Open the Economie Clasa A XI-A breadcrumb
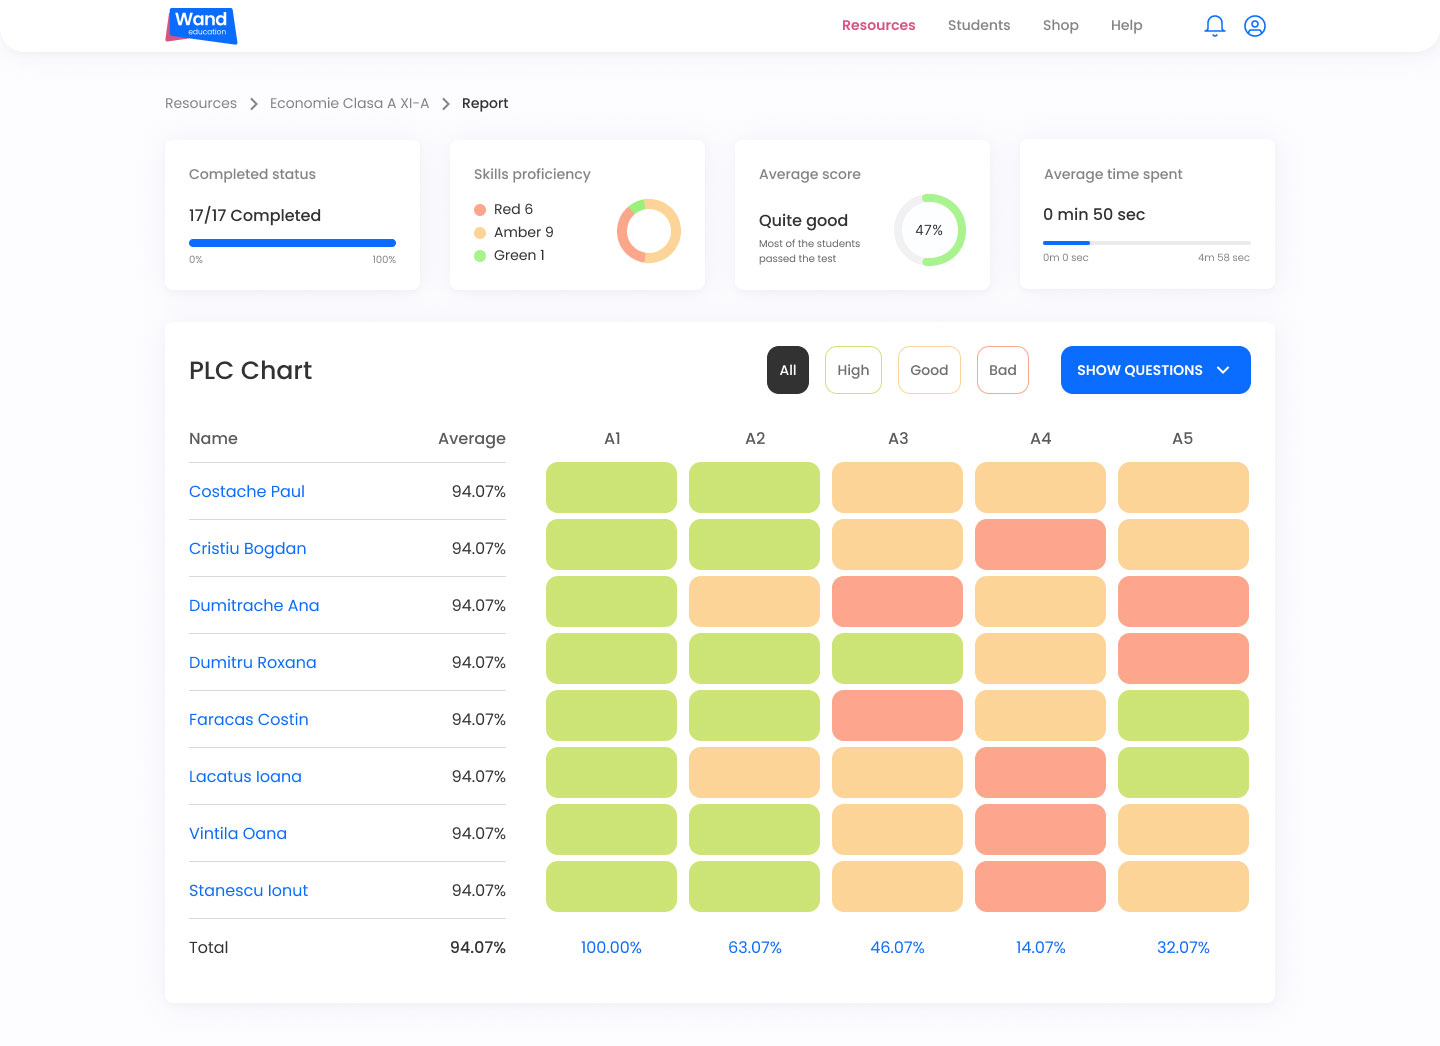1440x1046 pixels. (x=349, y=104)
